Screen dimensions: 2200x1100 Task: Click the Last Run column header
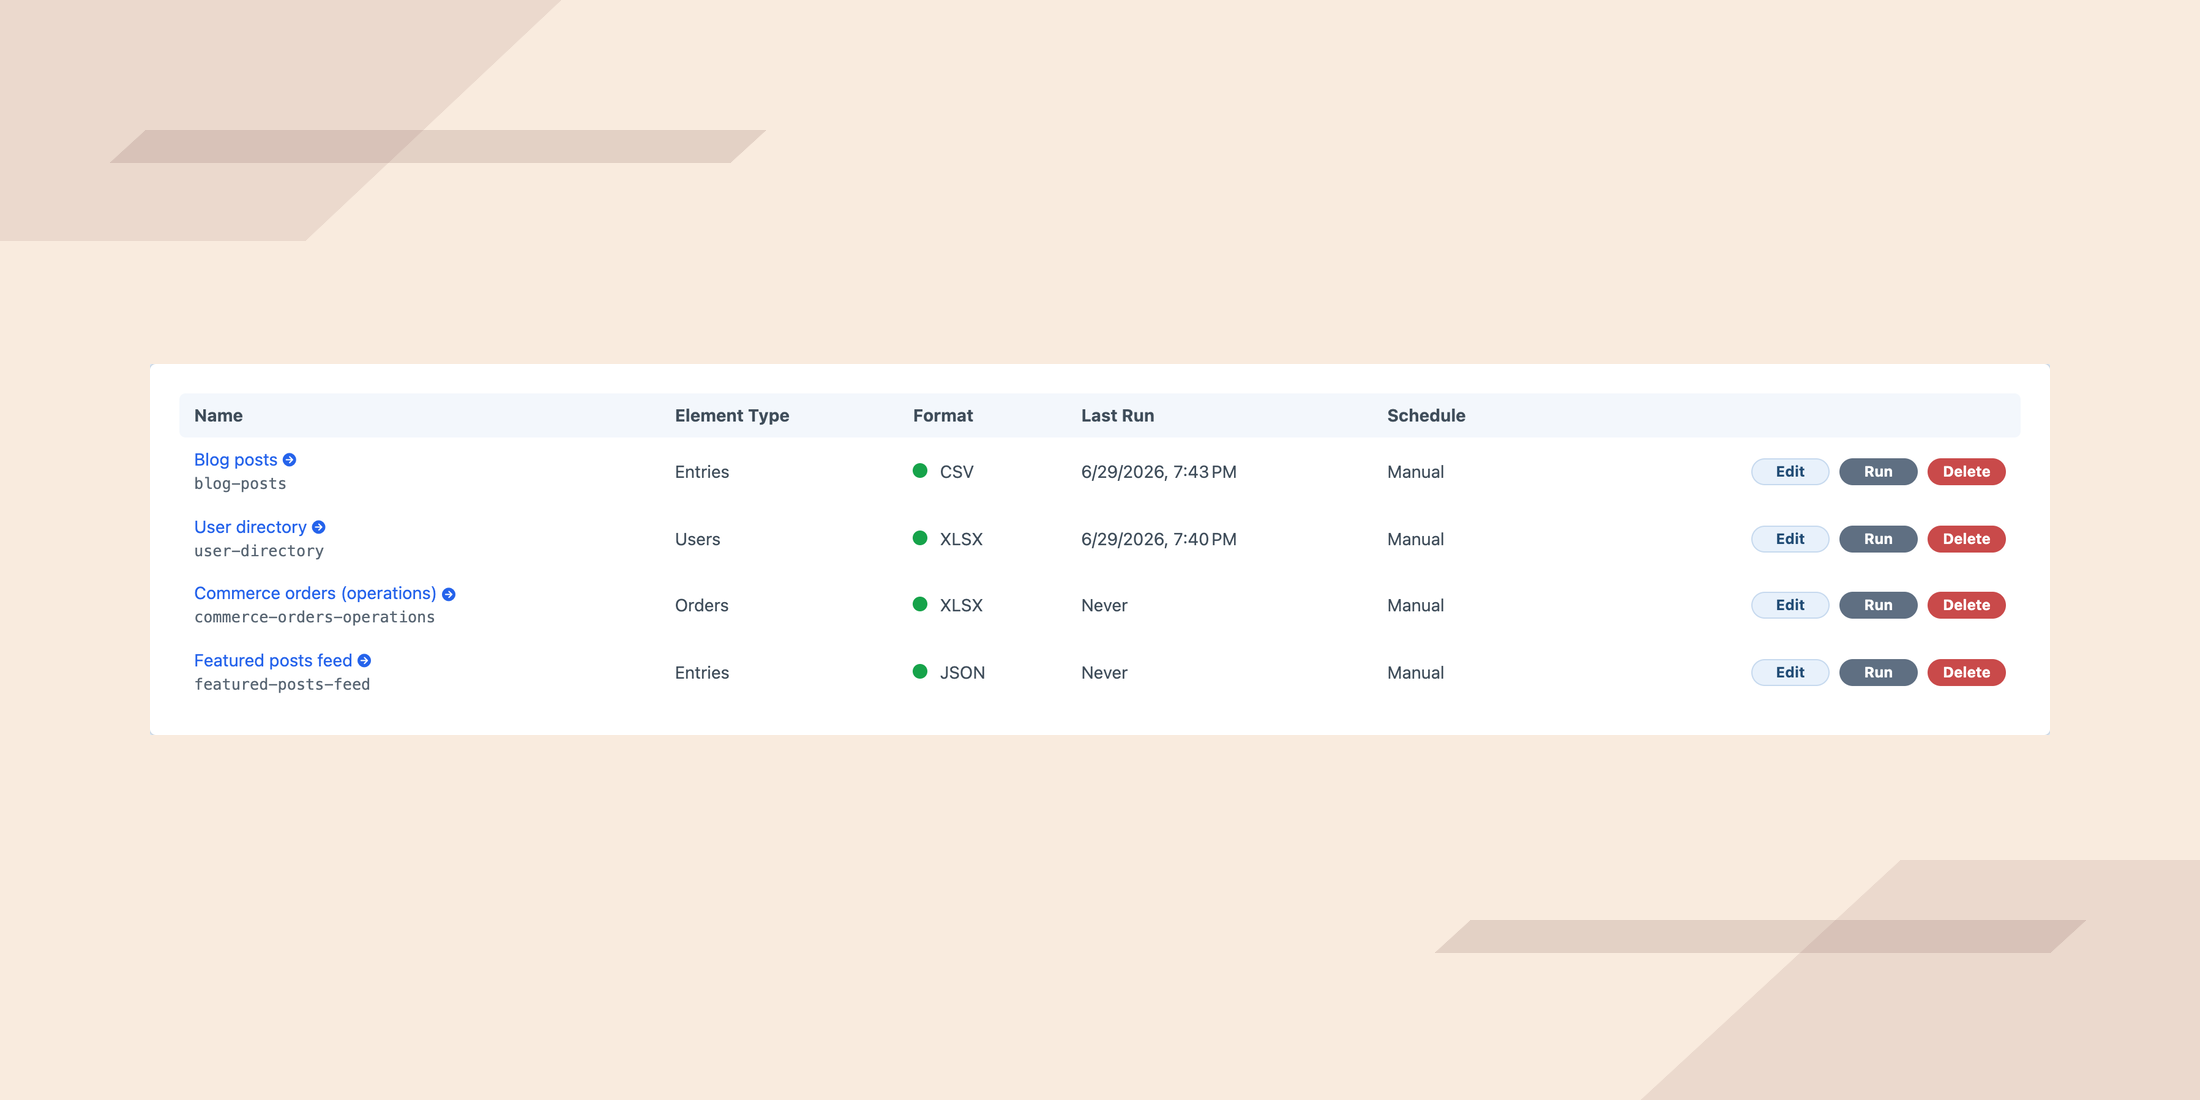point(1118,415)
